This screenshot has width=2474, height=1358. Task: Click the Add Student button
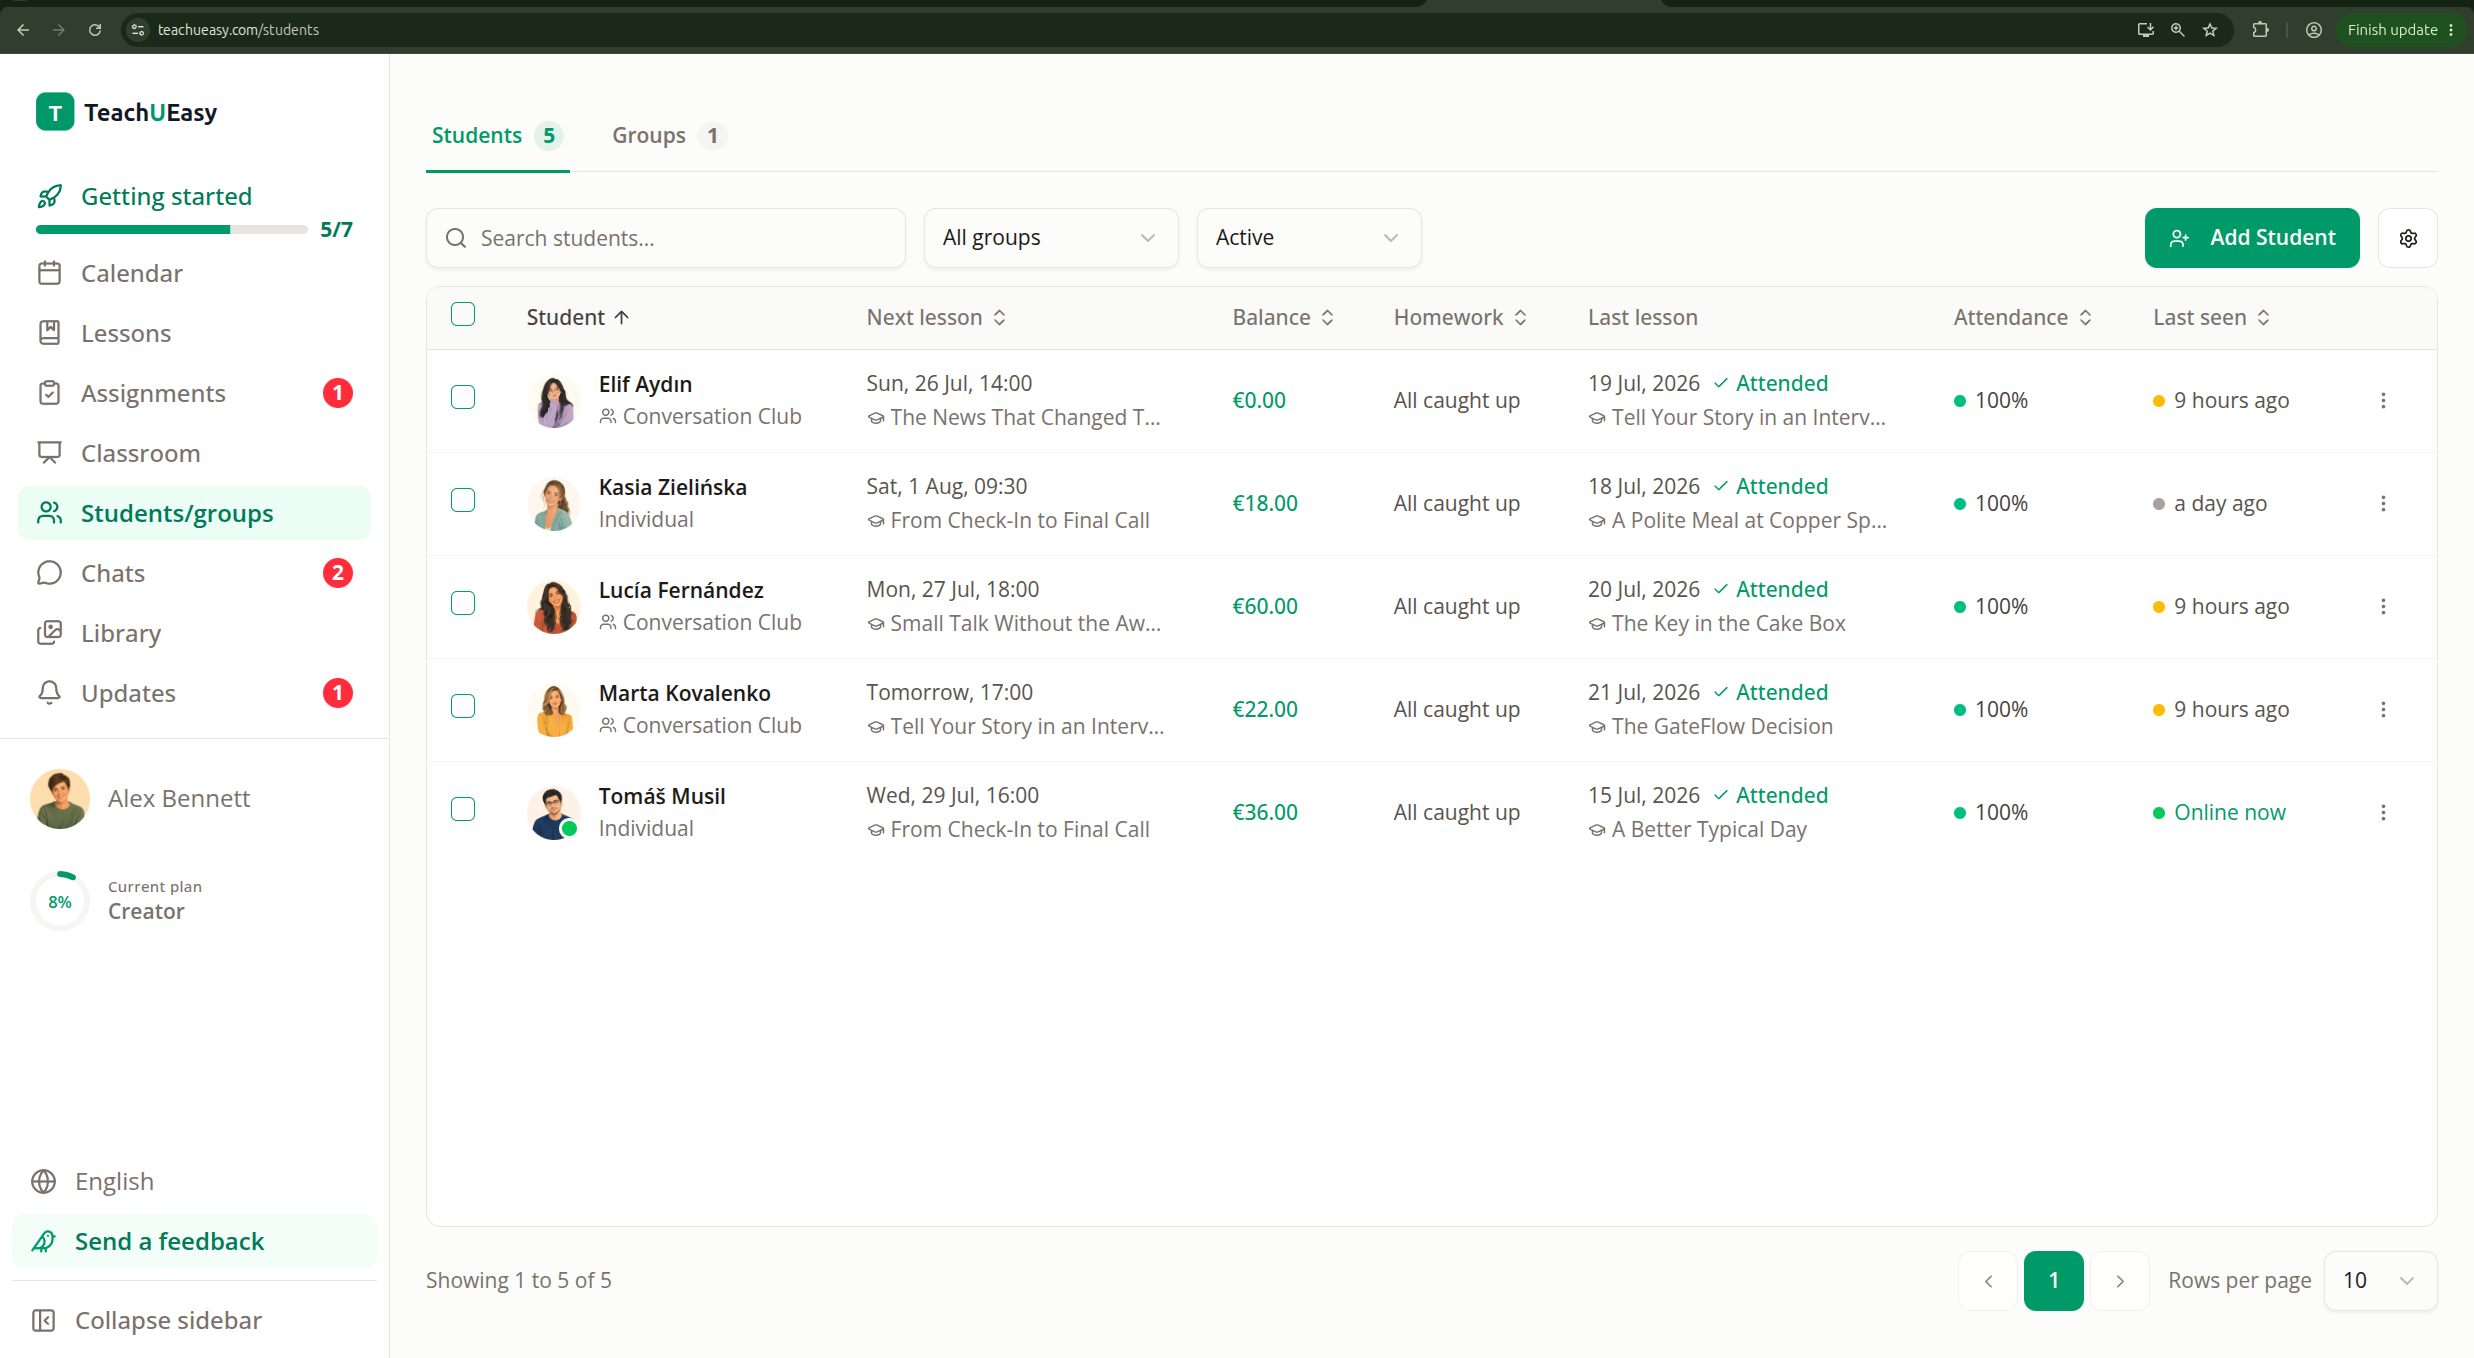tap(2252, 238)
